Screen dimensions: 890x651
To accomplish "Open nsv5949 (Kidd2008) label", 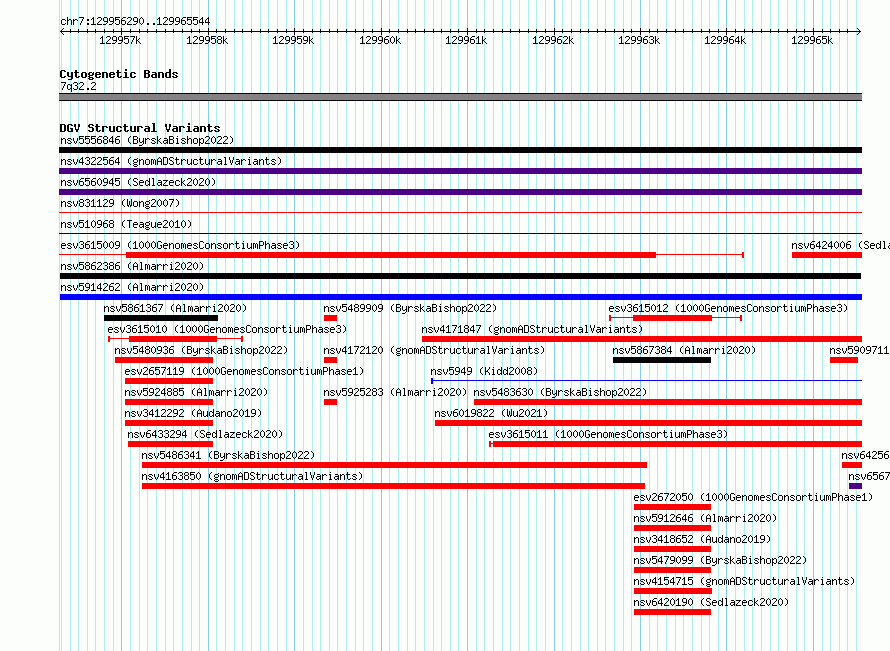I will [x=484, y=371].
